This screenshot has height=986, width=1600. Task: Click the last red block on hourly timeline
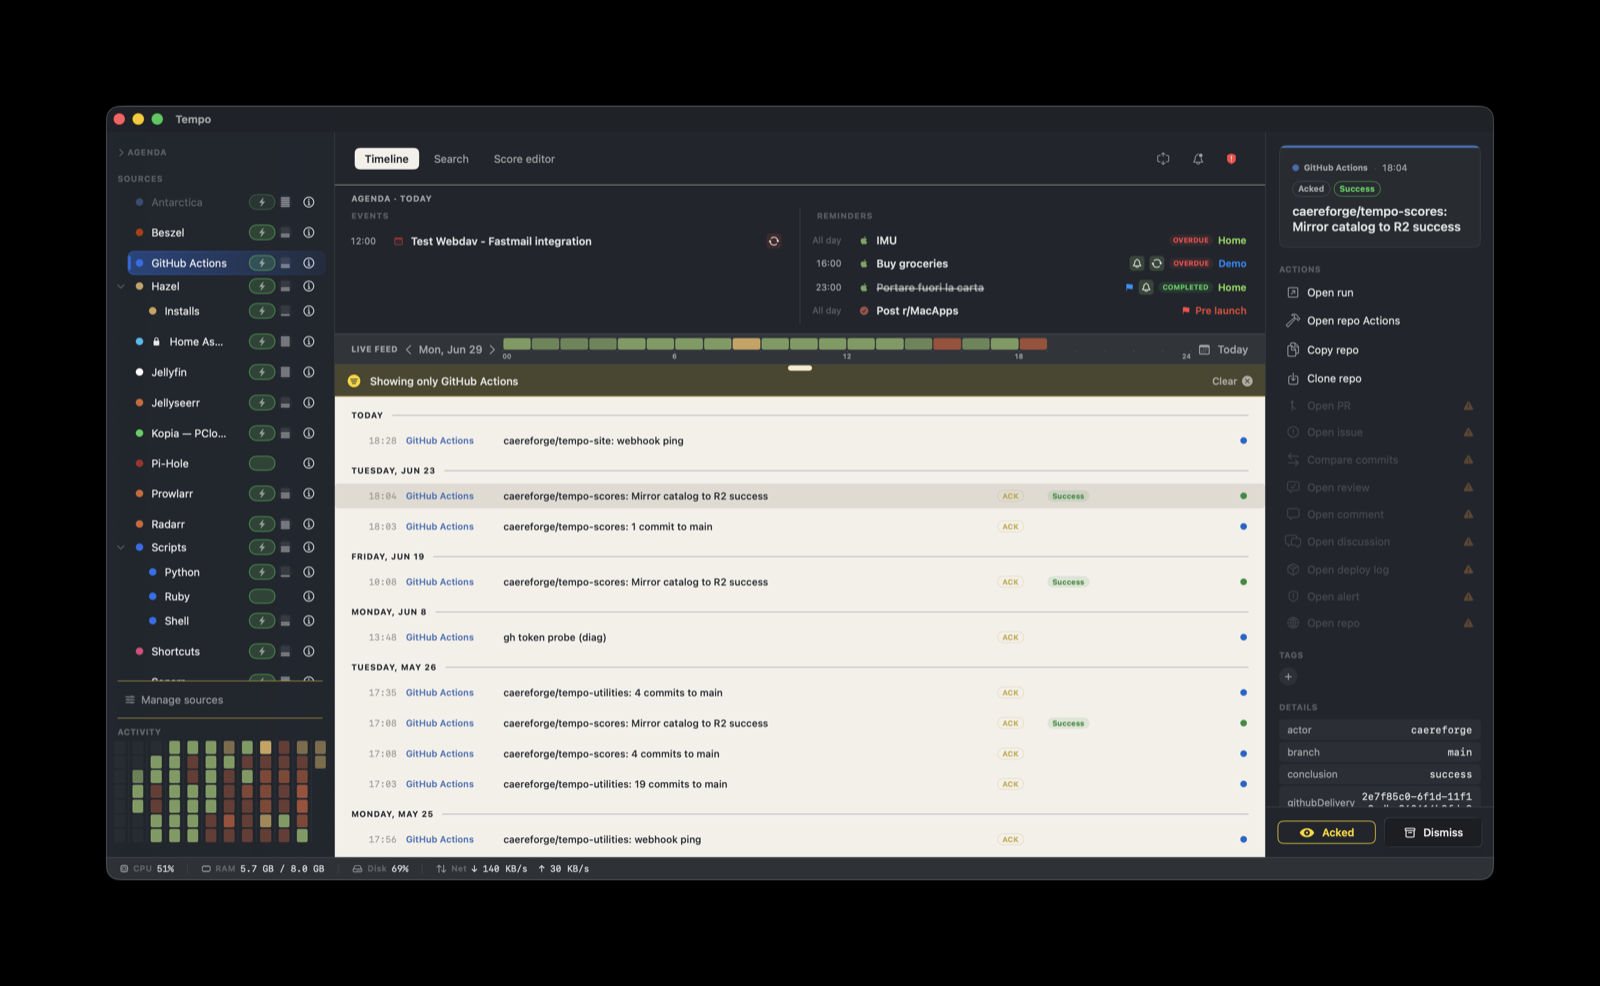1033,344
